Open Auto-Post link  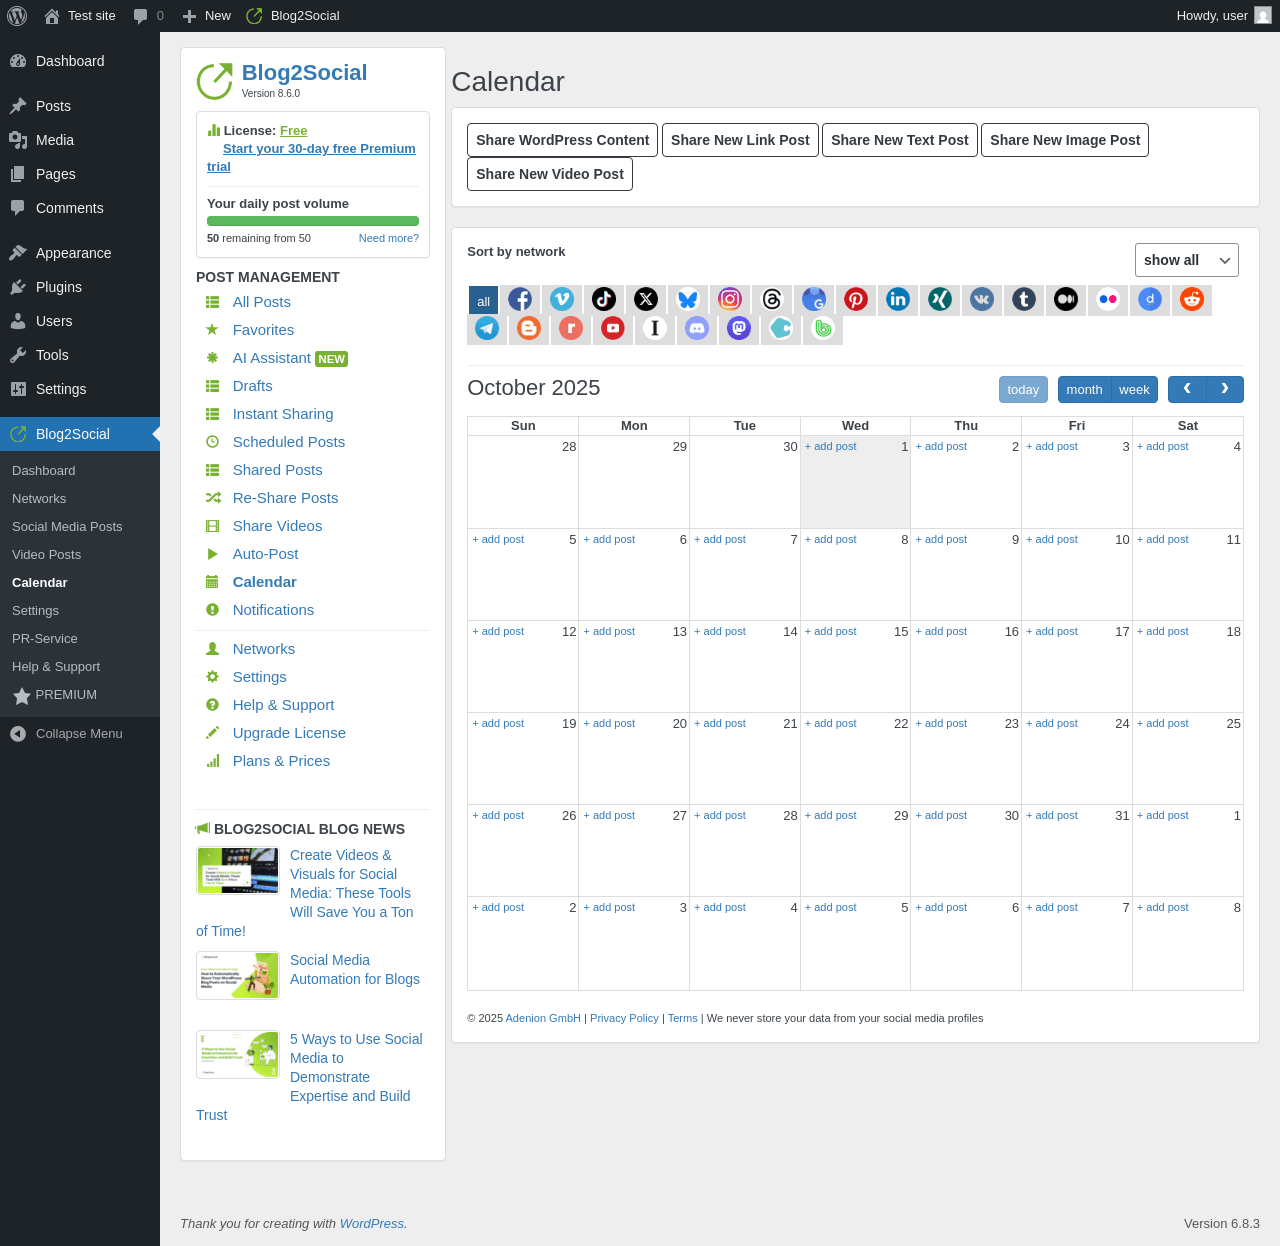[266, 554]
